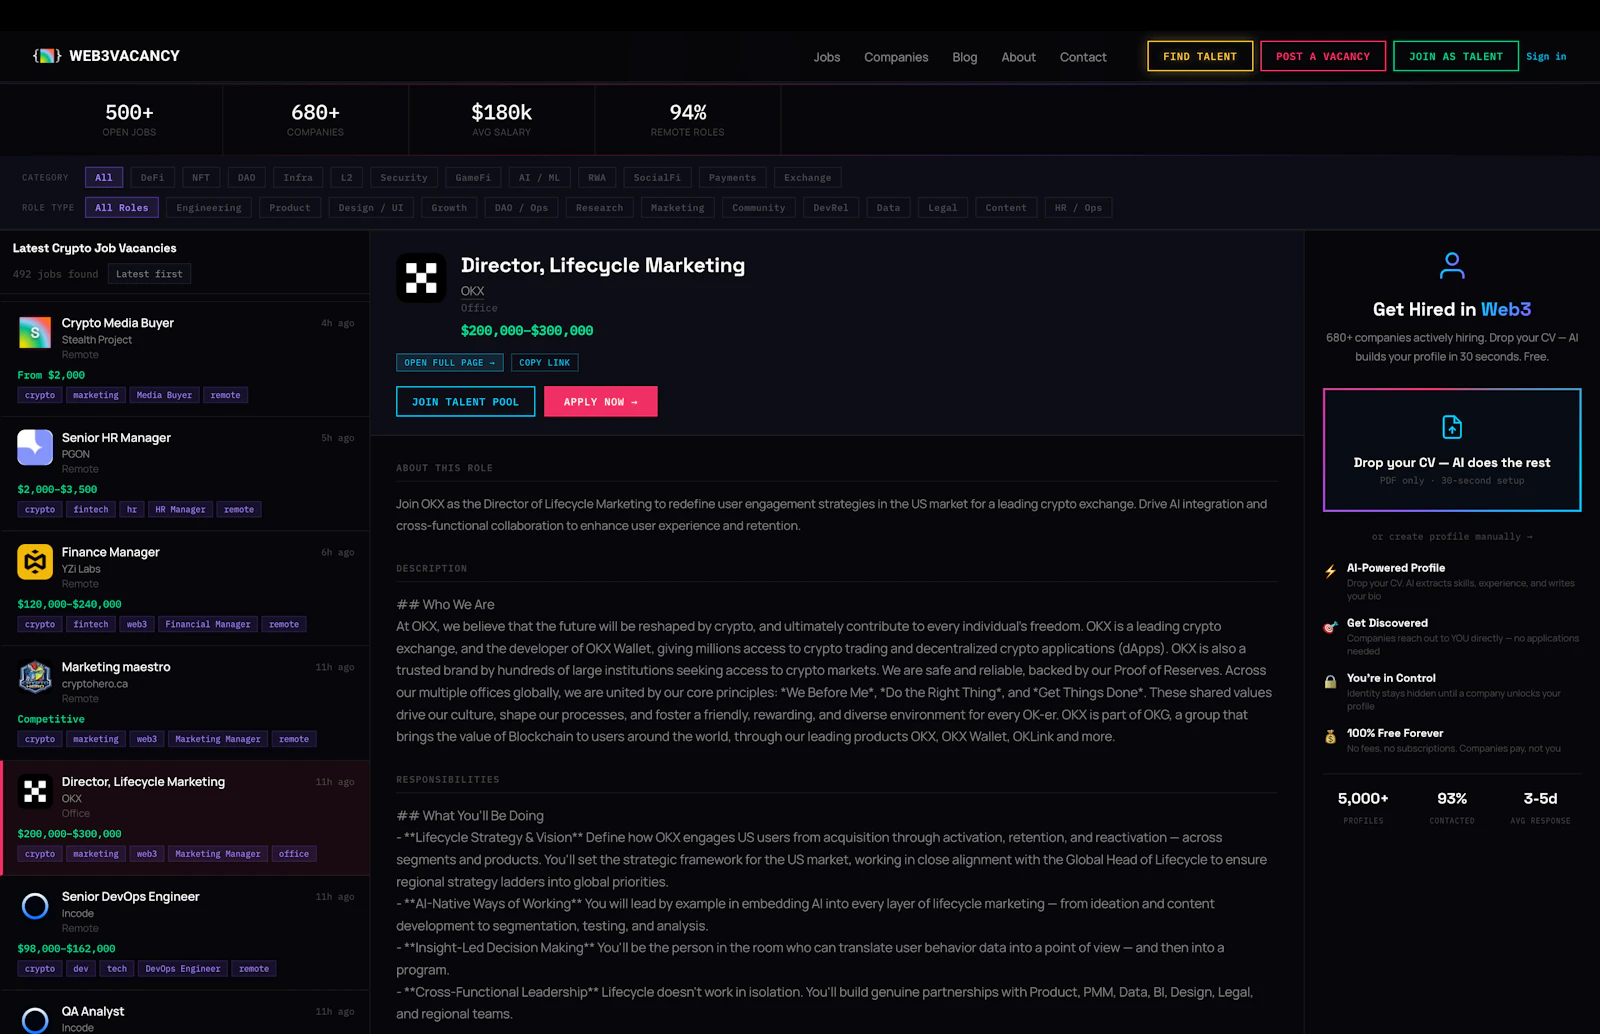Open the About page

(1019, 57)
